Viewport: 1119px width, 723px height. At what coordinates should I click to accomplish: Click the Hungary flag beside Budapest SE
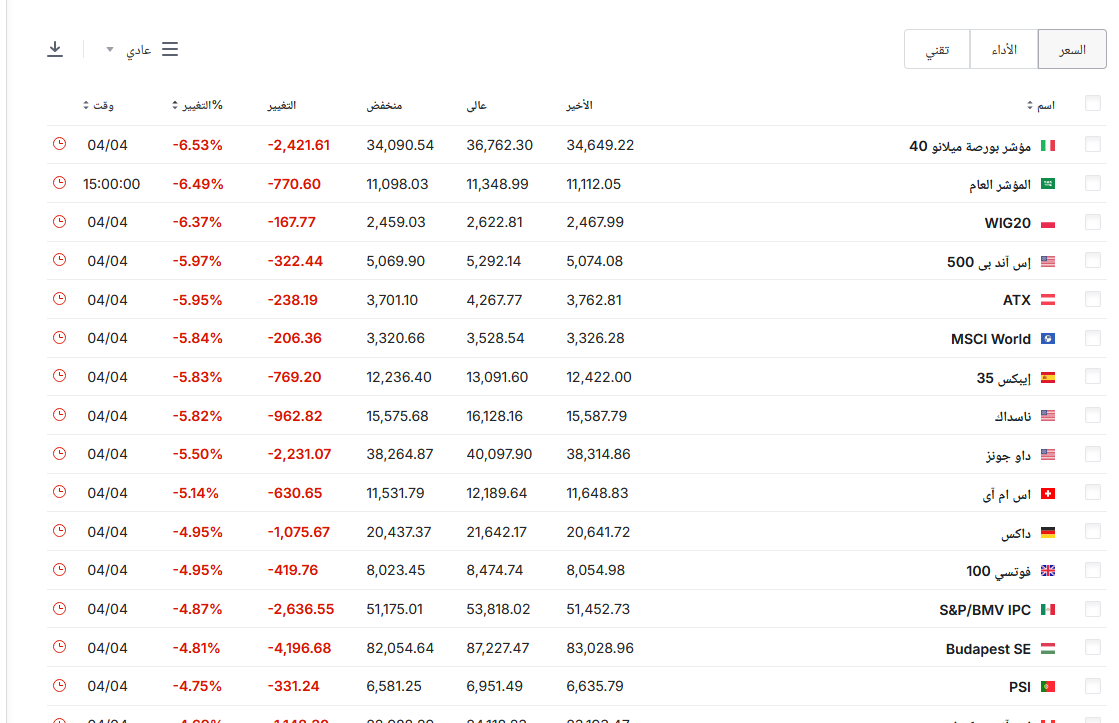coord(1048,649)
